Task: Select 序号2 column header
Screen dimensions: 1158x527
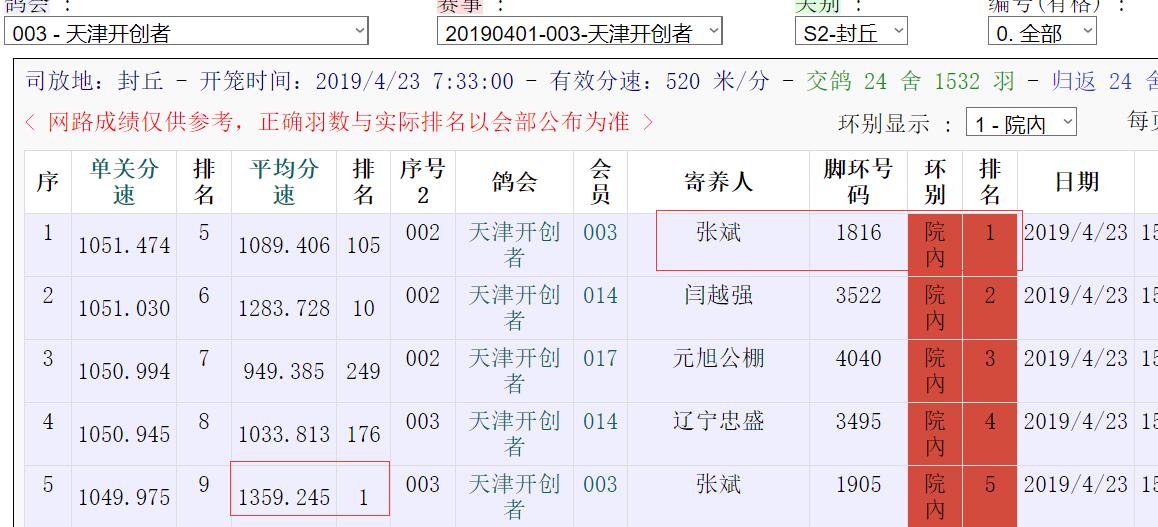Action: [x=422, y=182]
